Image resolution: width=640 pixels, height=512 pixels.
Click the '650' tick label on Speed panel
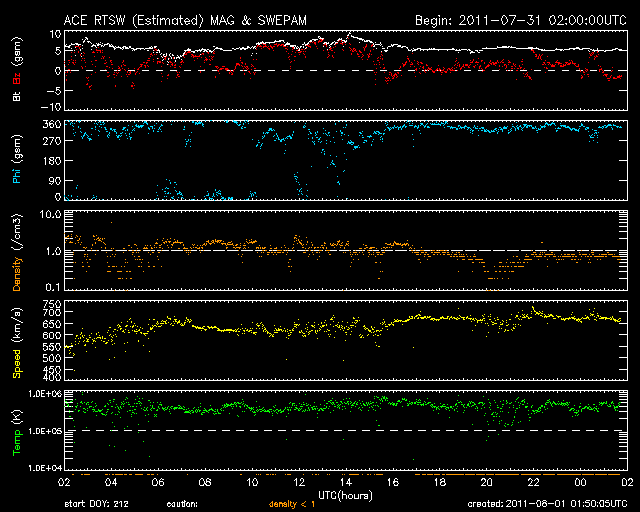[x=52, y=324]
